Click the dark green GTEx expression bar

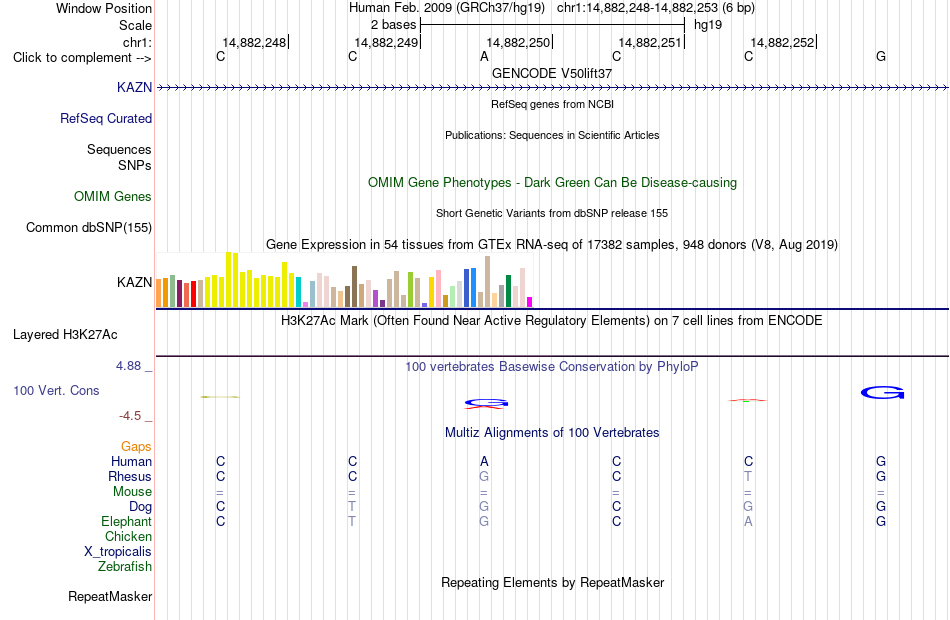[x=508, y=291]
